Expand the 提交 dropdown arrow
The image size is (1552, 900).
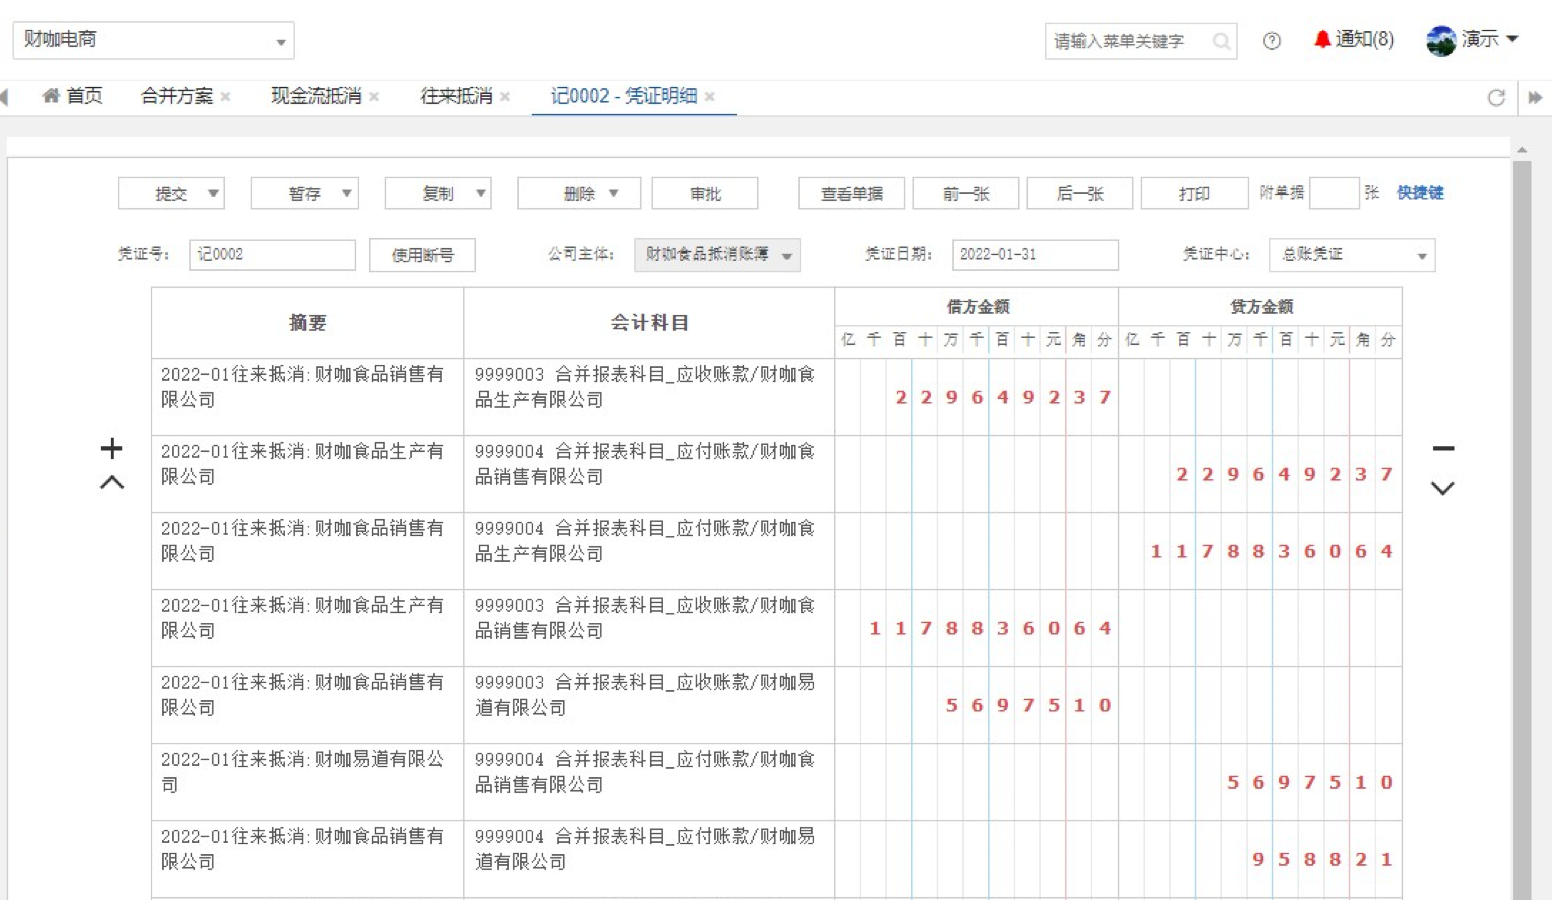(x=213, y=193)
